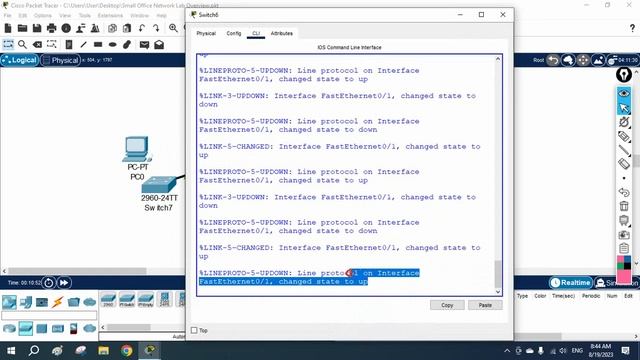Expand the bucket tool's corner arrow in right palette
640x360 pixels.
coord(630,226)
